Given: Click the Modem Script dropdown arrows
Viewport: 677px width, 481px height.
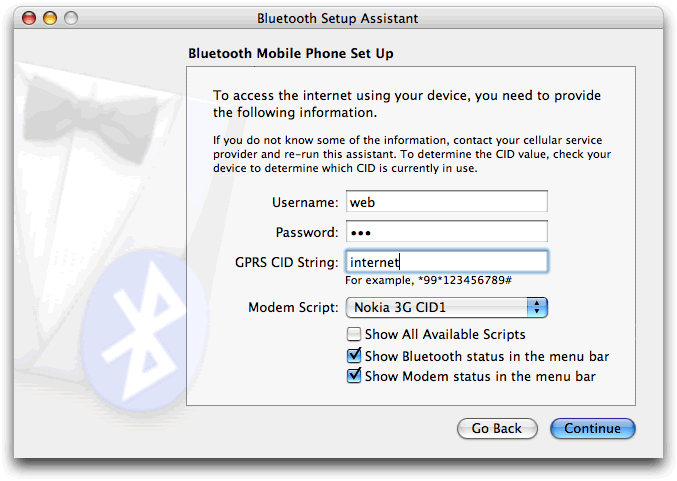Looking at the screenshot, I should click(x=537, y=307).
